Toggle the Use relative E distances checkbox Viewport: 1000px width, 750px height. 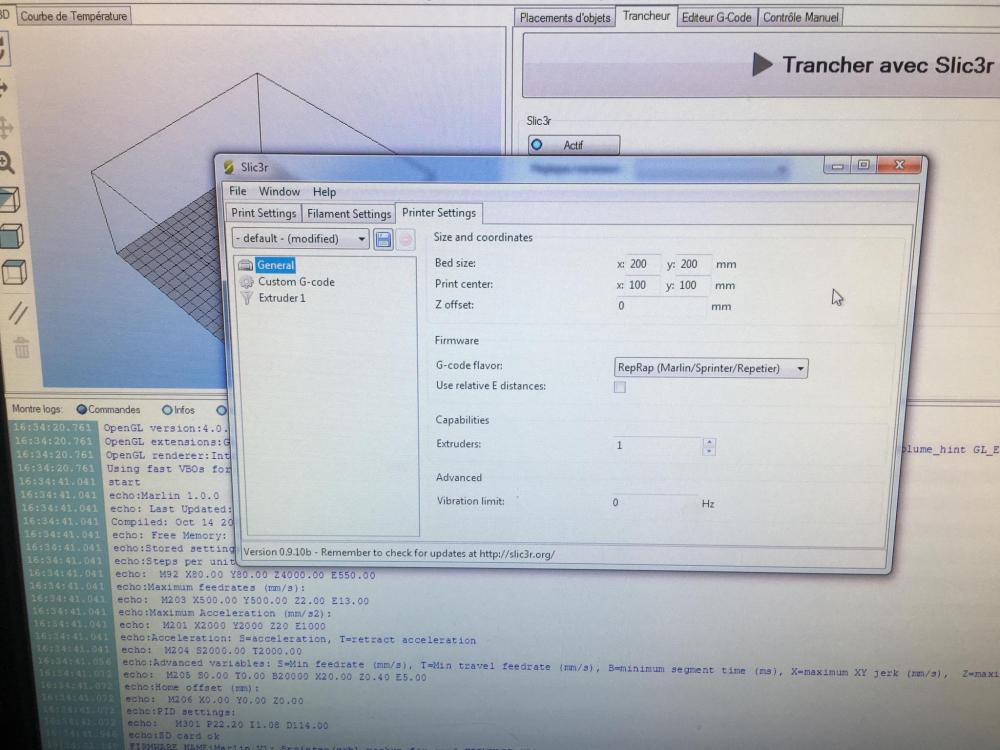tap(619, 387)
